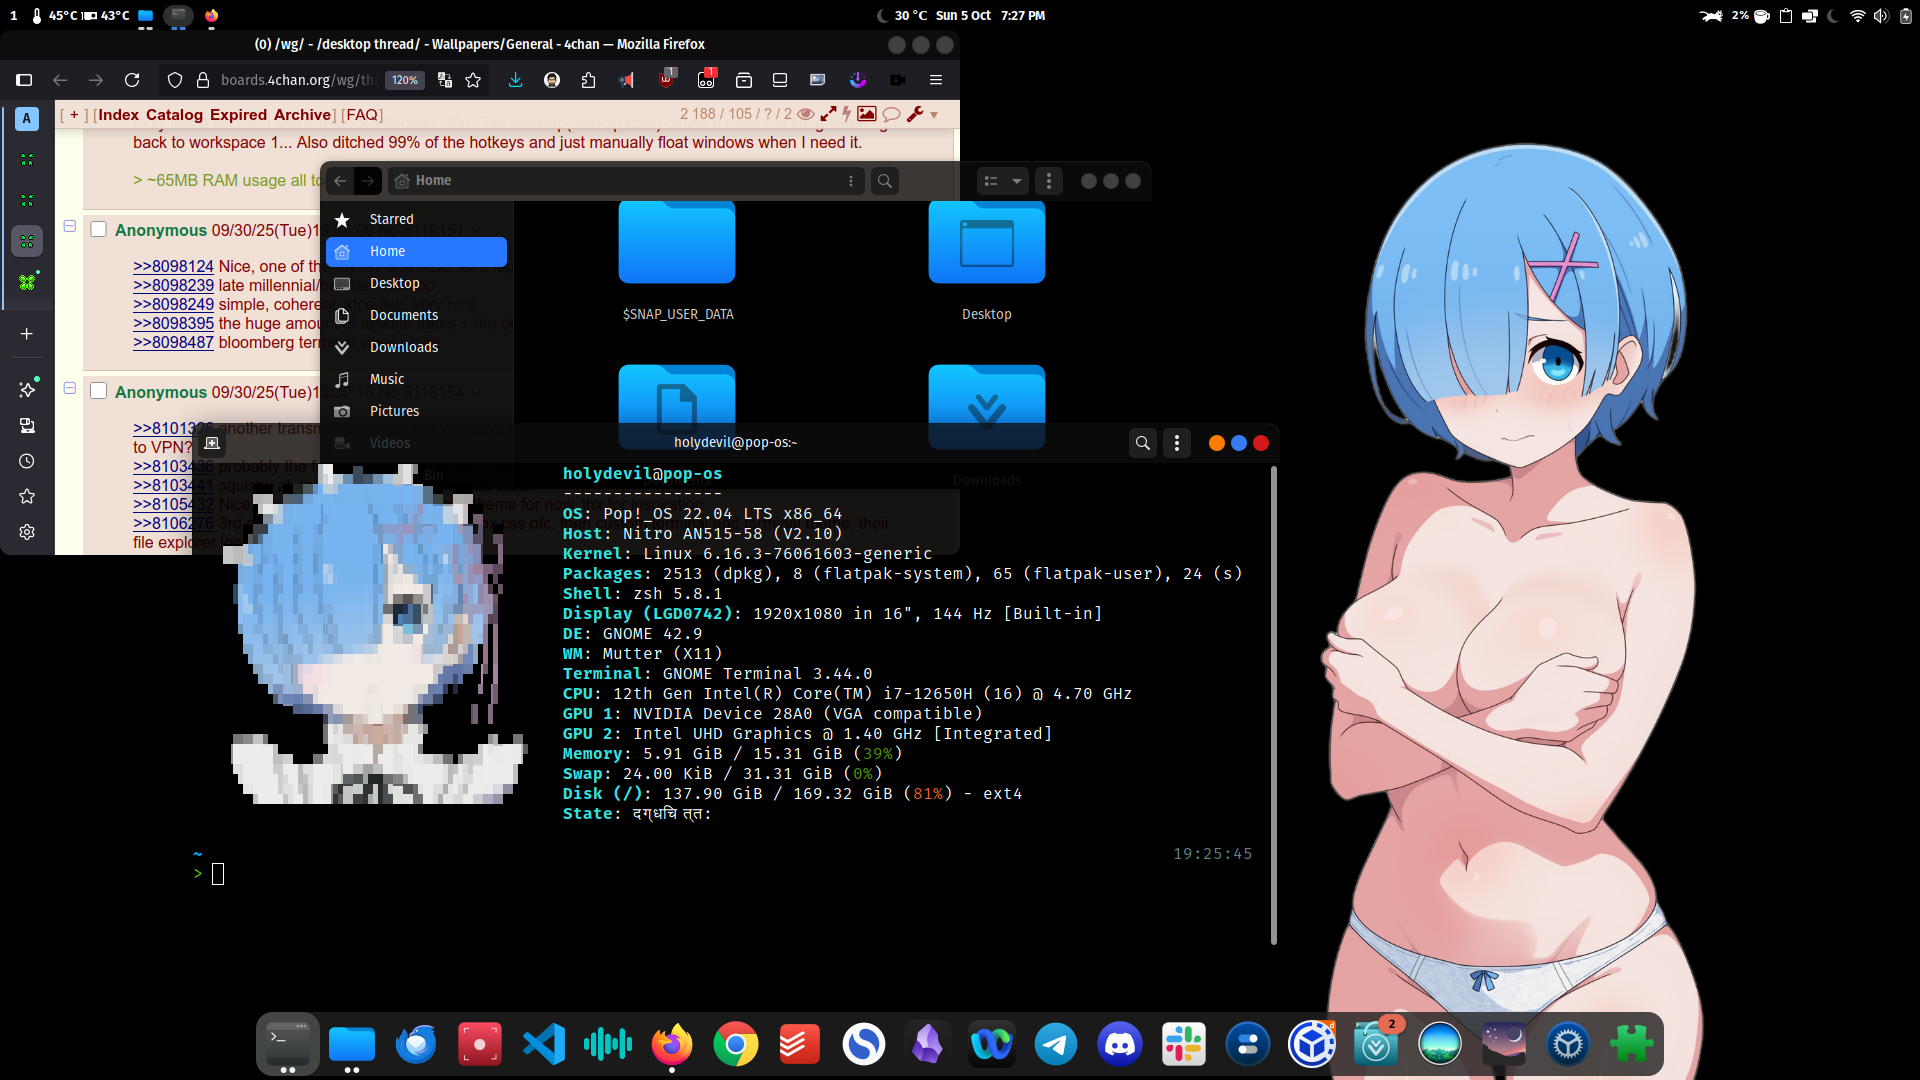Open the Catalog link
Image resolution: width=1920 pixels, height=1080 pixels.
coord(174,115)
